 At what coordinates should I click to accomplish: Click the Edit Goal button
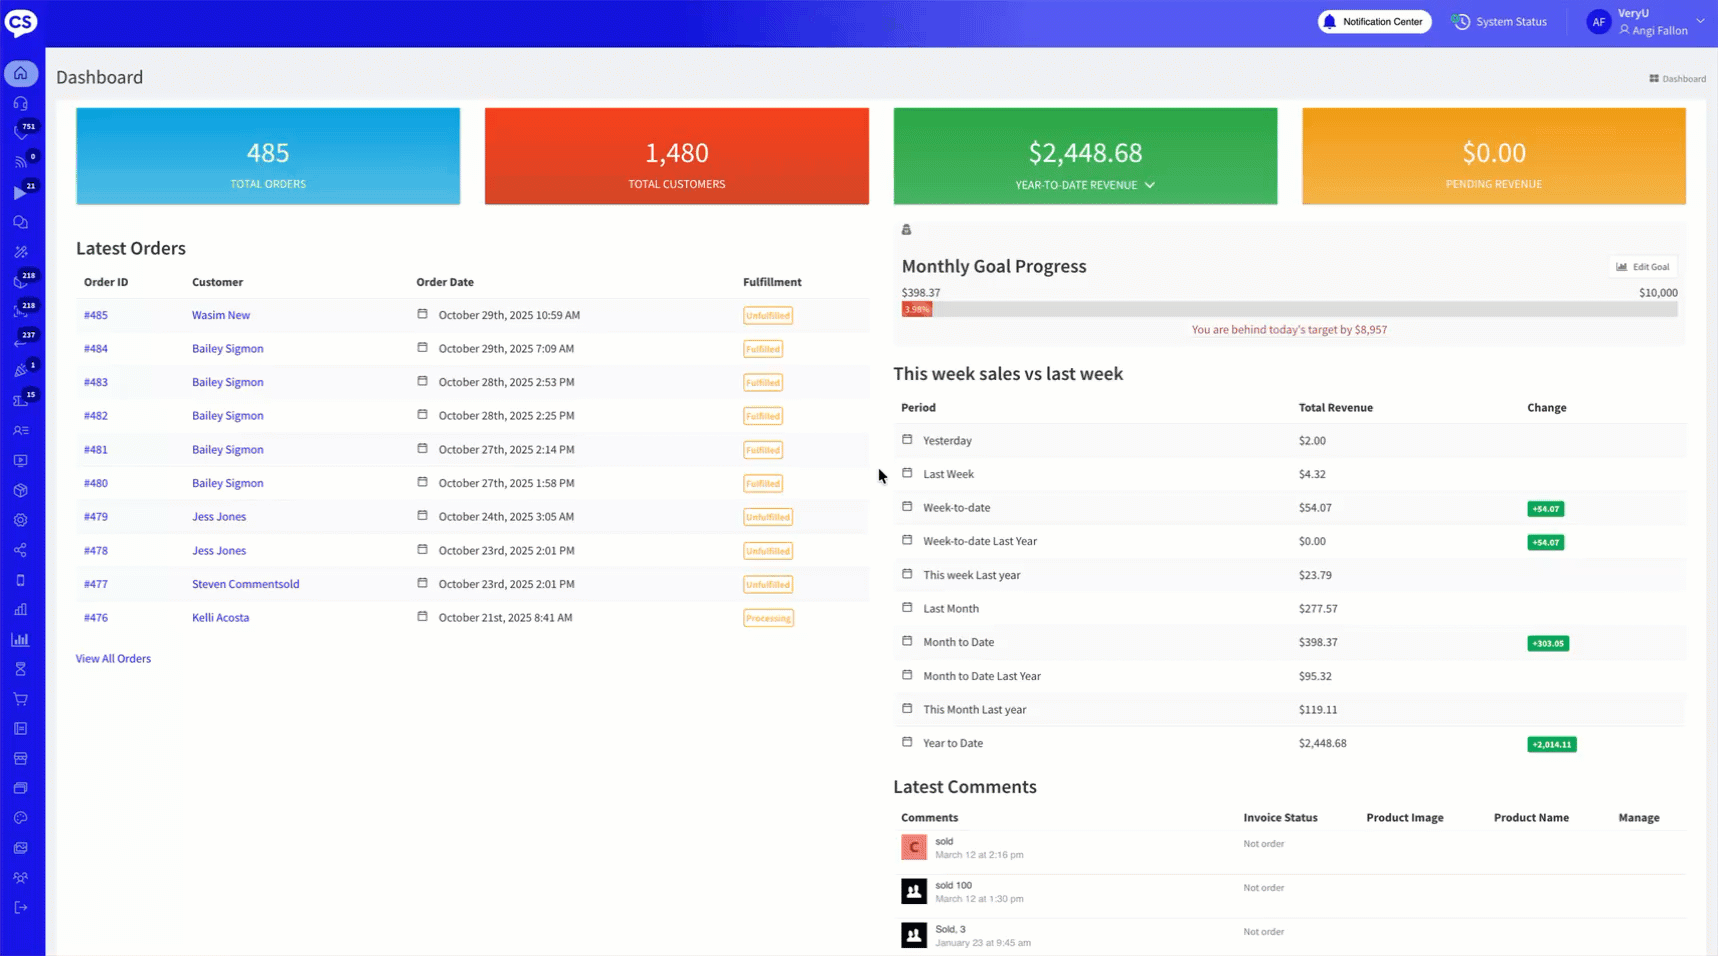(1642, 267)
